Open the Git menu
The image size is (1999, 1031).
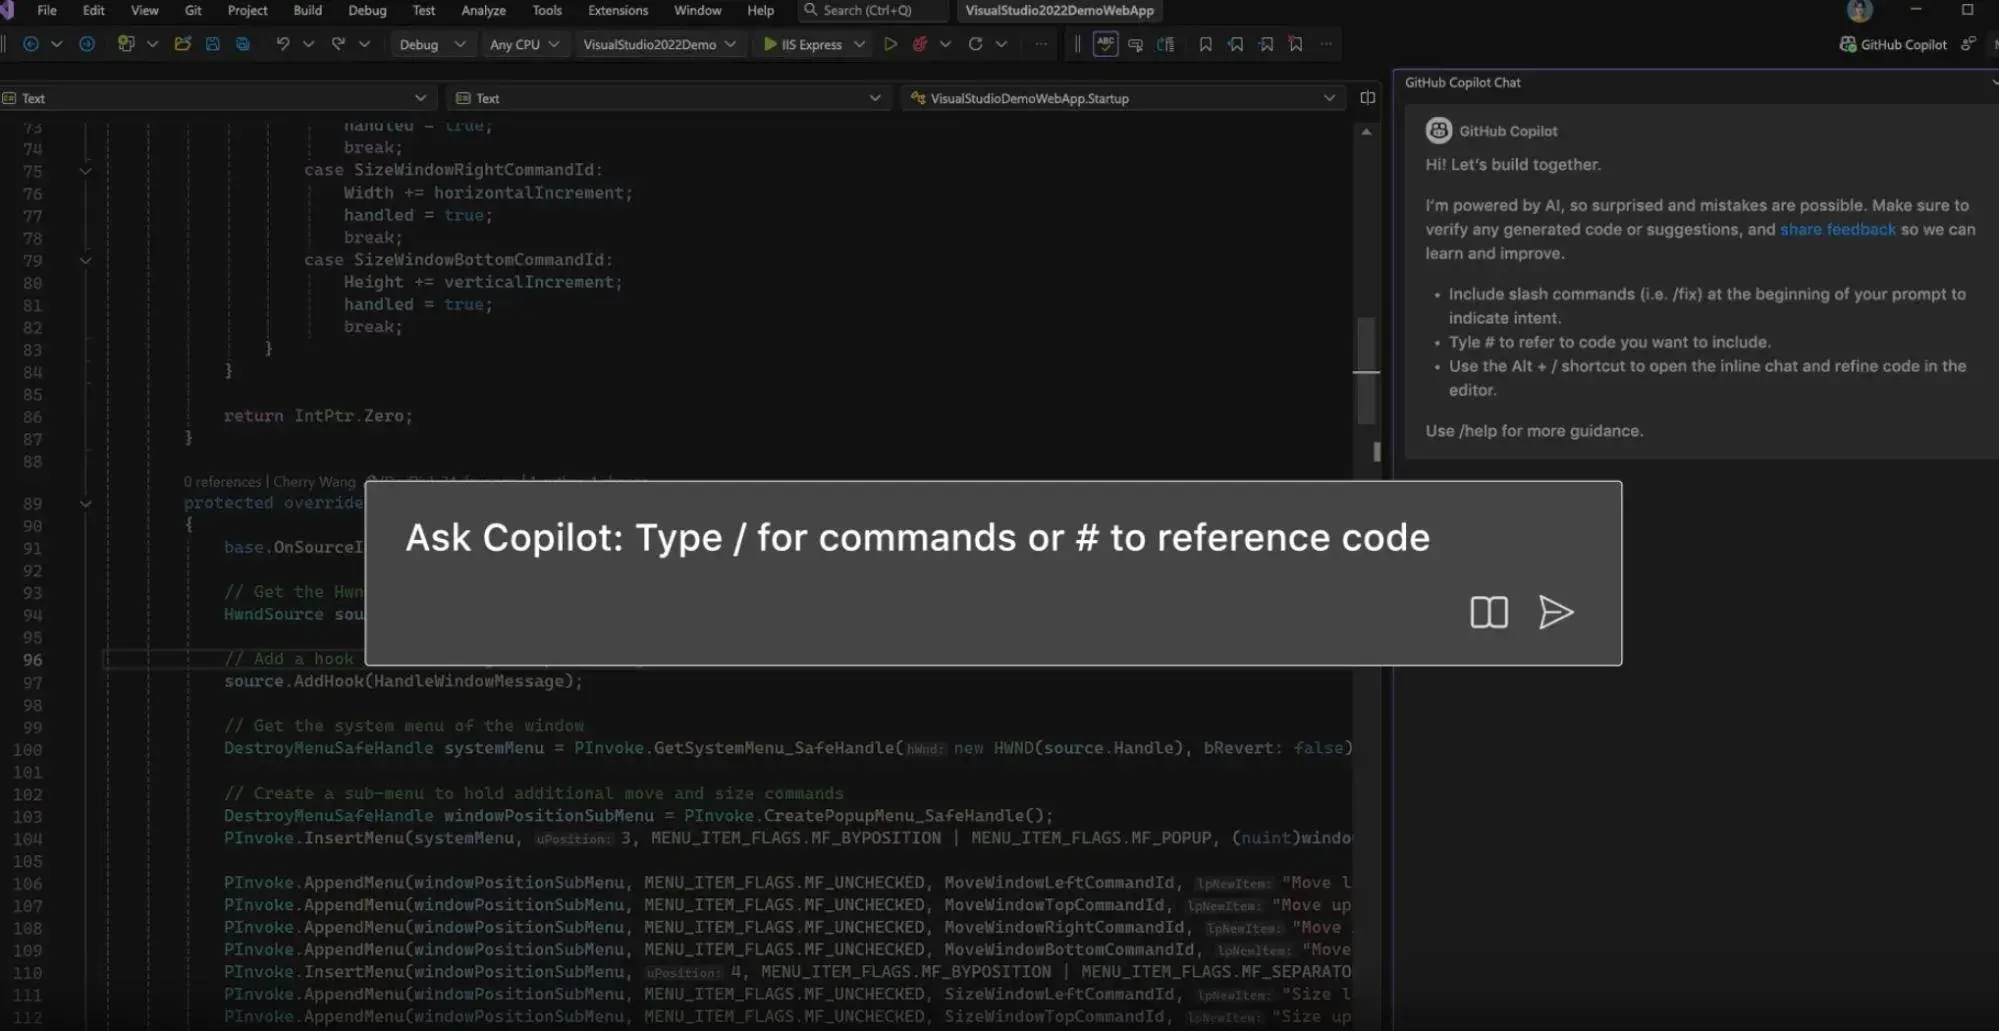click(193, 10)
